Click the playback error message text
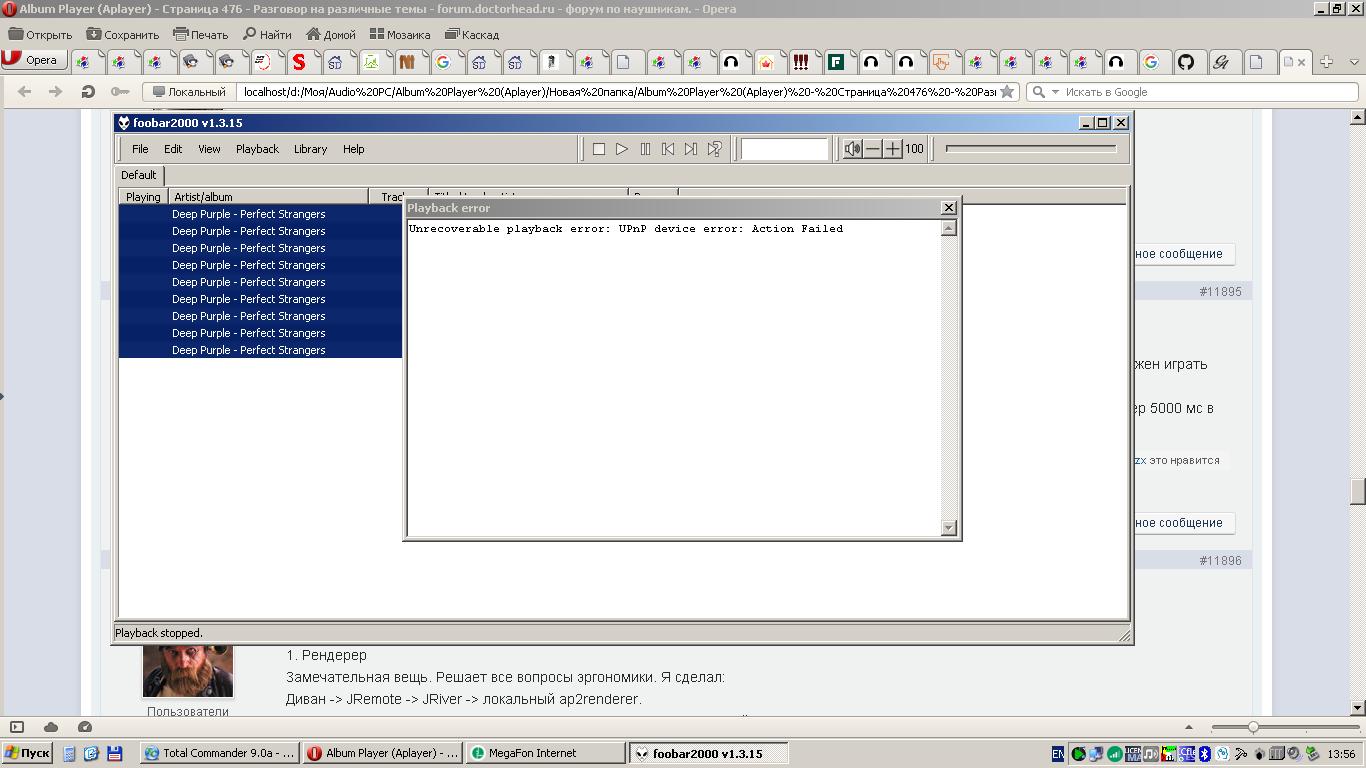The height and width of the screenshot is (768, 1366). [626, 229]
